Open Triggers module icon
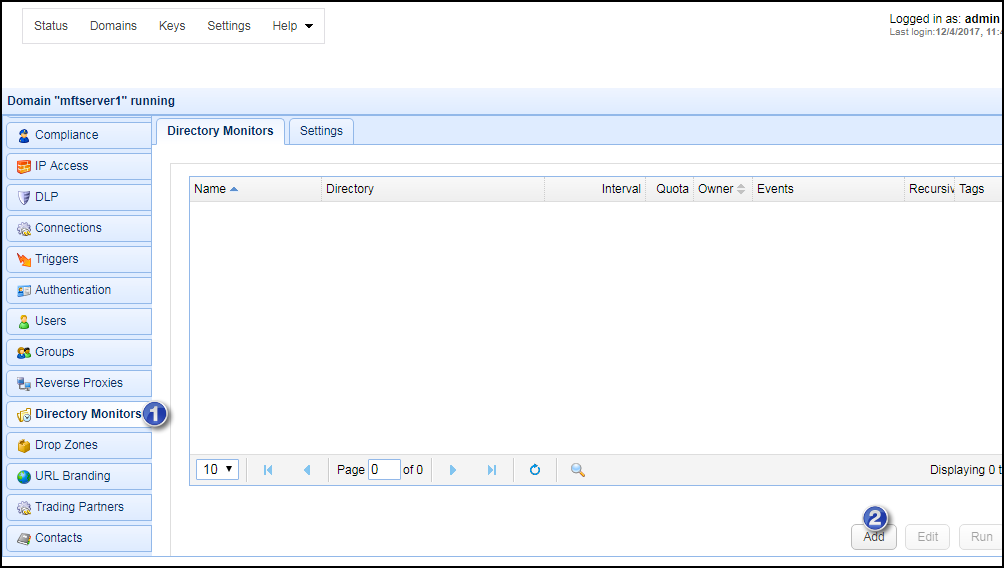 [24, 259]
